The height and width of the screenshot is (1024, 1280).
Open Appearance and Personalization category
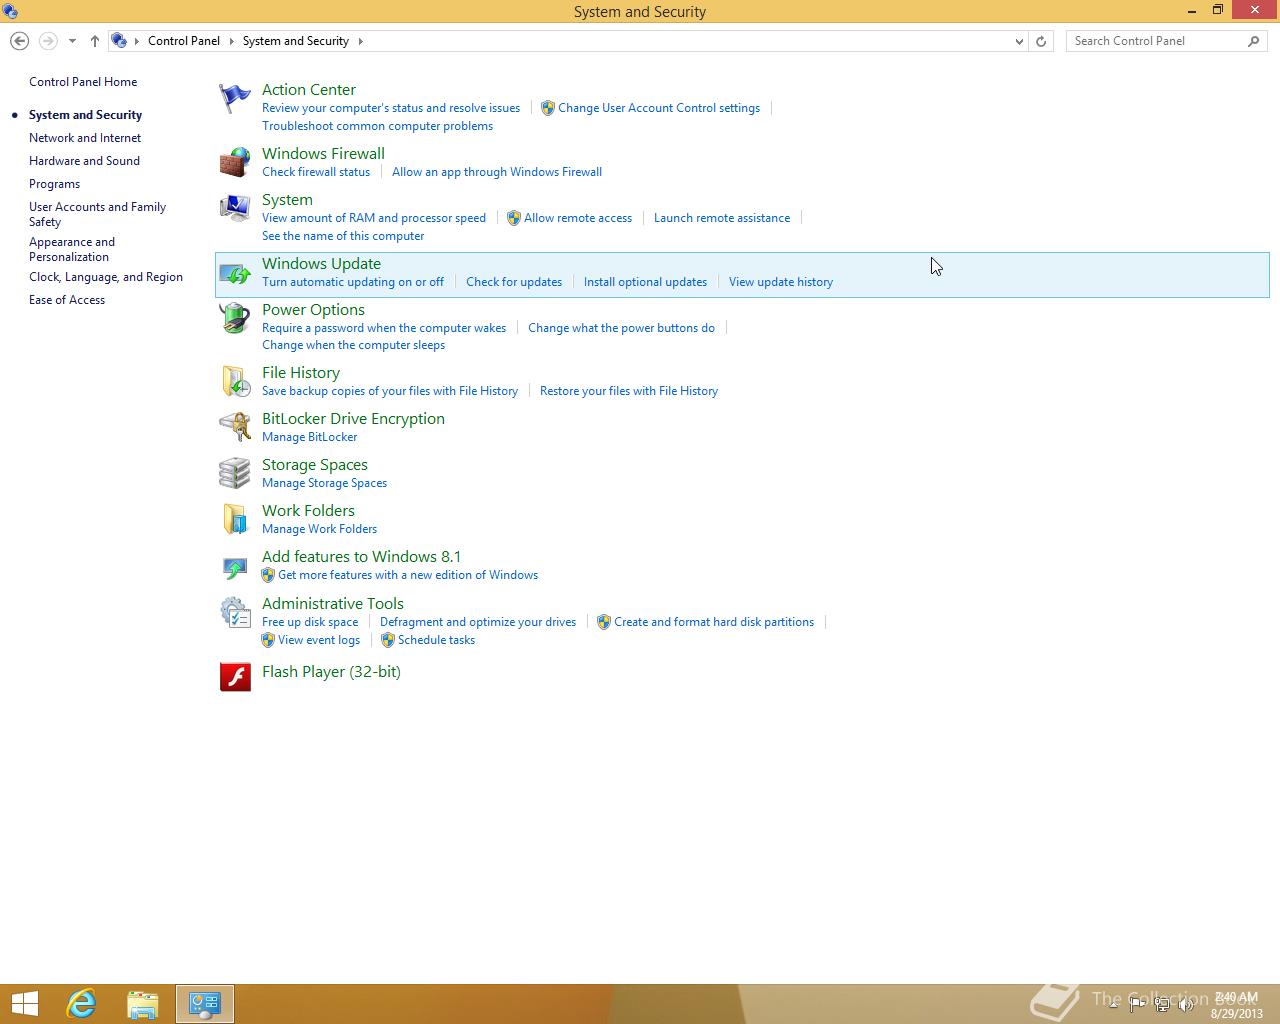(72, 249)
